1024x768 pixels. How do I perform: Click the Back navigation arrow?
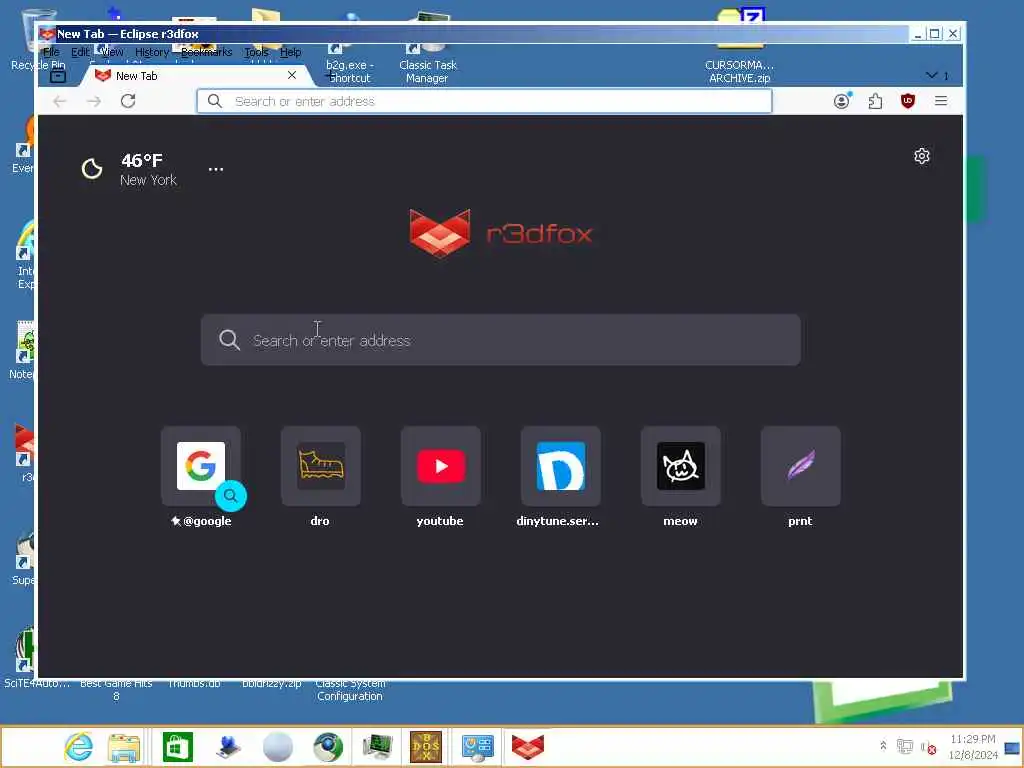coord(59,101)
